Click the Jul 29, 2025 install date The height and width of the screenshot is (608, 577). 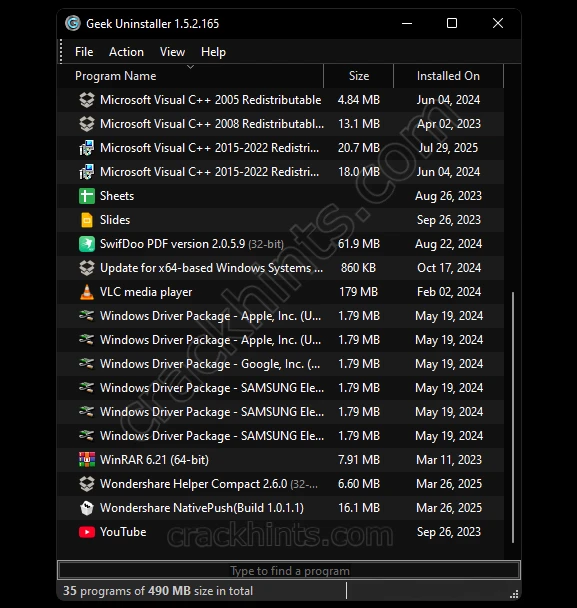pos(448,148)
